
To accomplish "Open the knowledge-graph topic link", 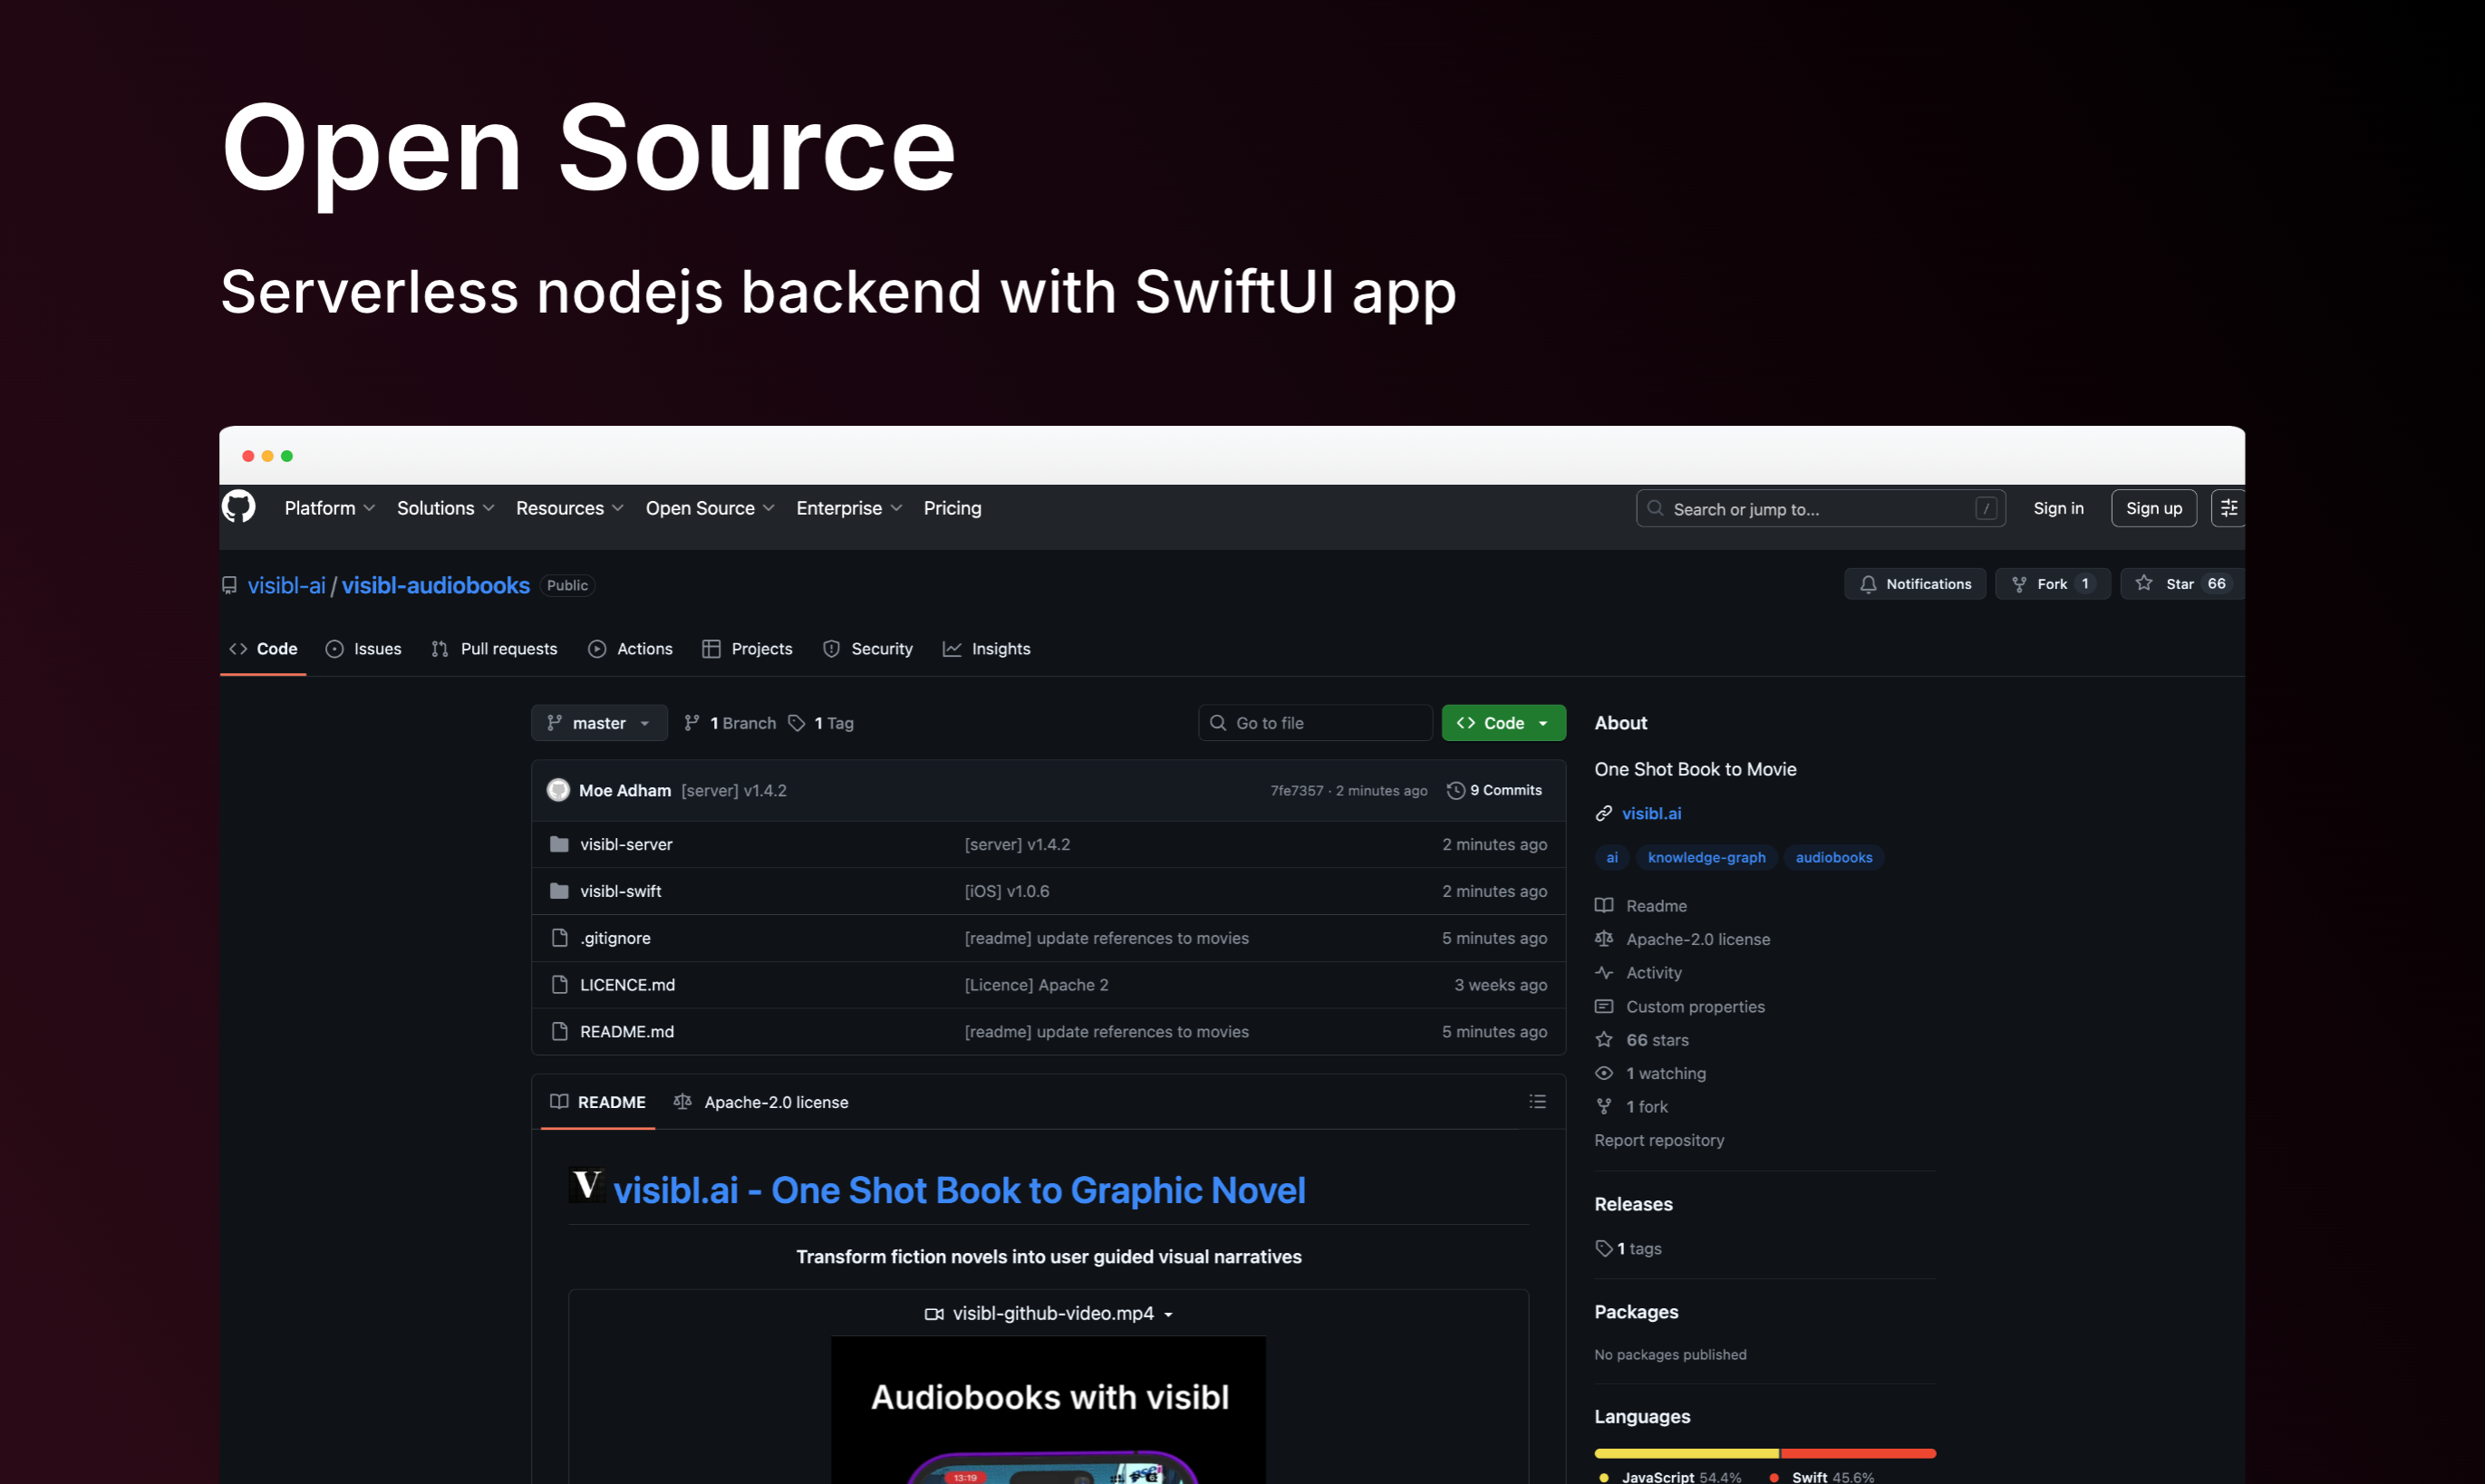I will [x=1706, y=857].
